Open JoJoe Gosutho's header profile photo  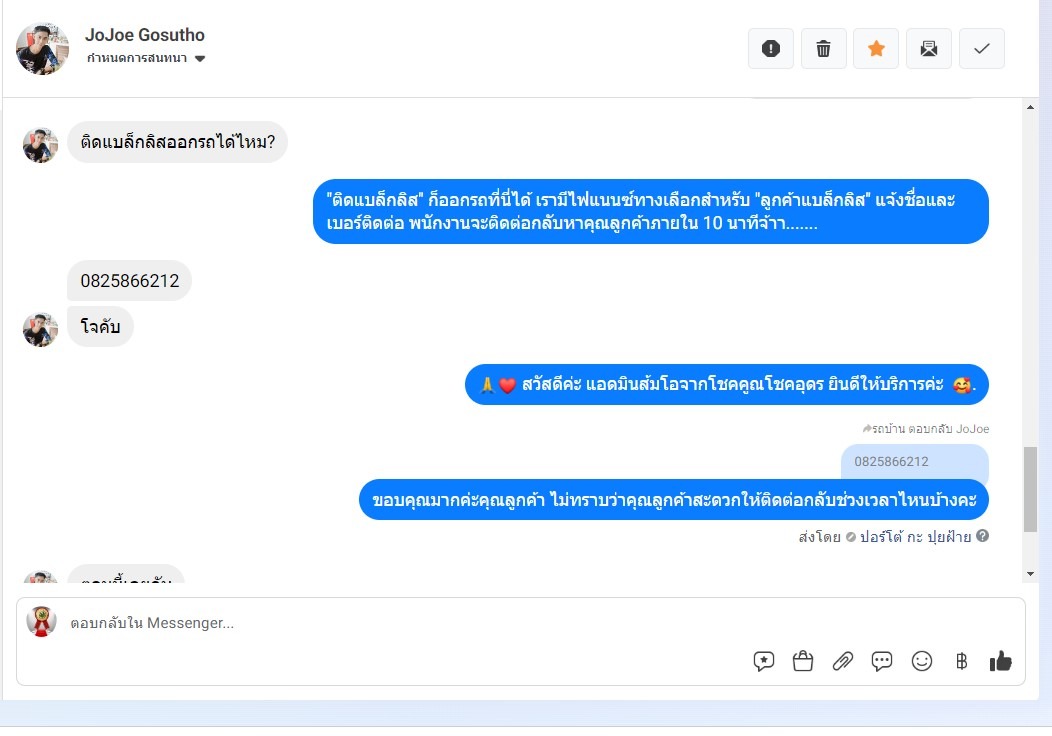tap(42, 48)
